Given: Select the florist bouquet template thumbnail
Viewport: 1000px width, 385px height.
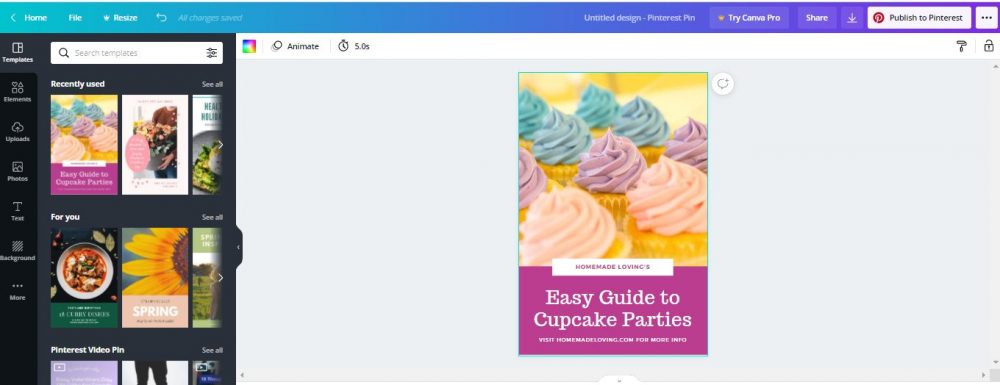Looking at the screenshot, I should coord(155,145).
